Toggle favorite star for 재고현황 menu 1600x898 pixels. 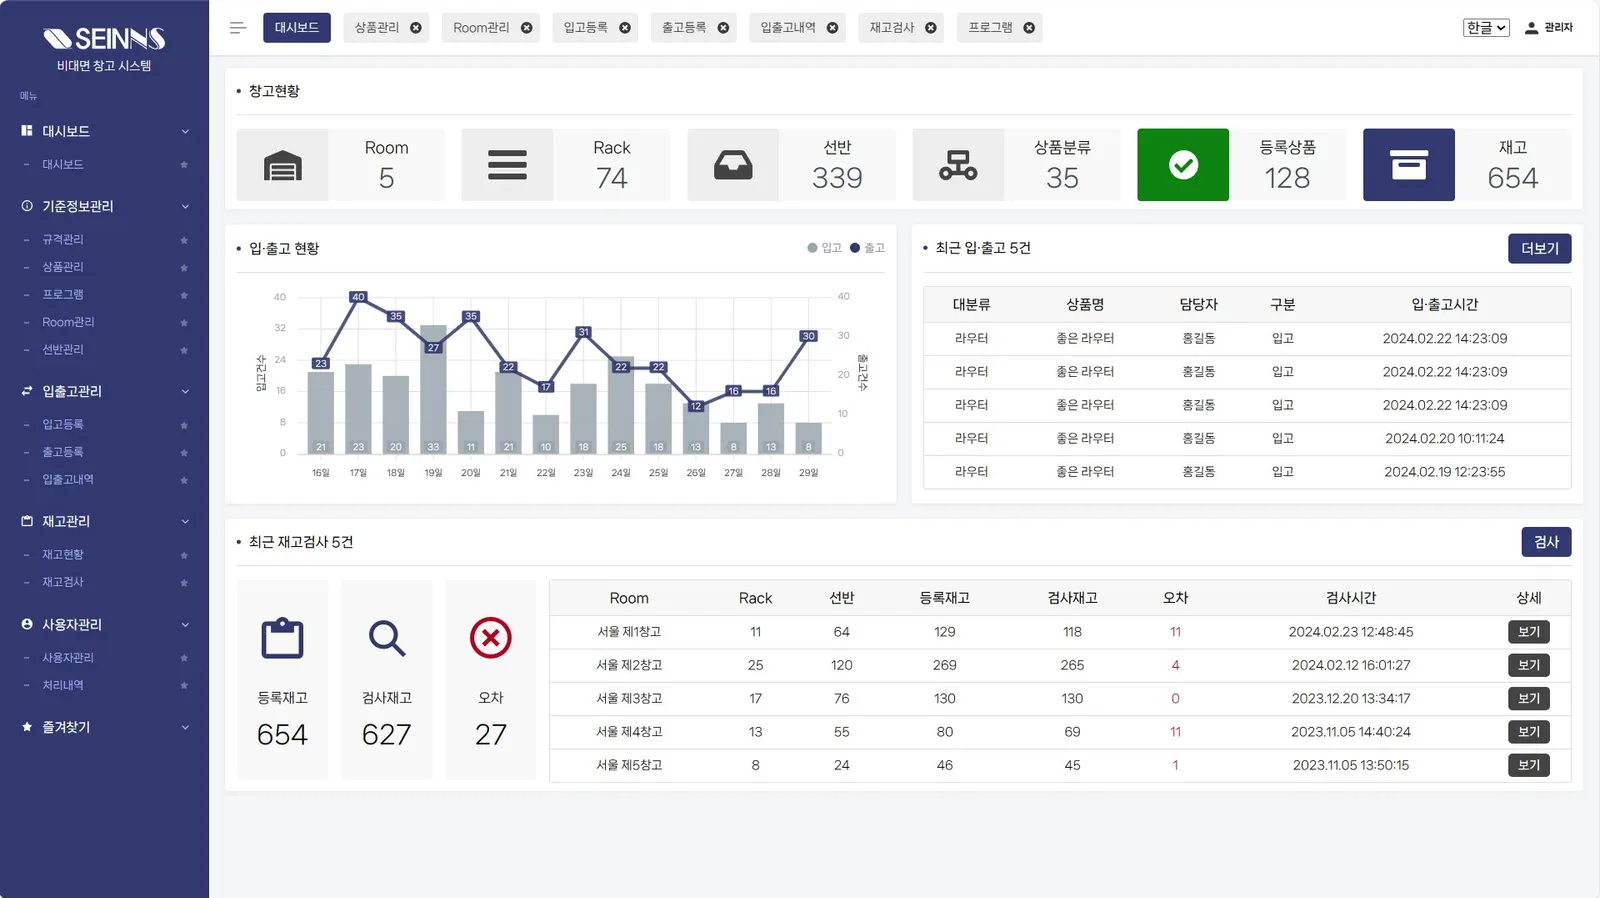point(184,555)
